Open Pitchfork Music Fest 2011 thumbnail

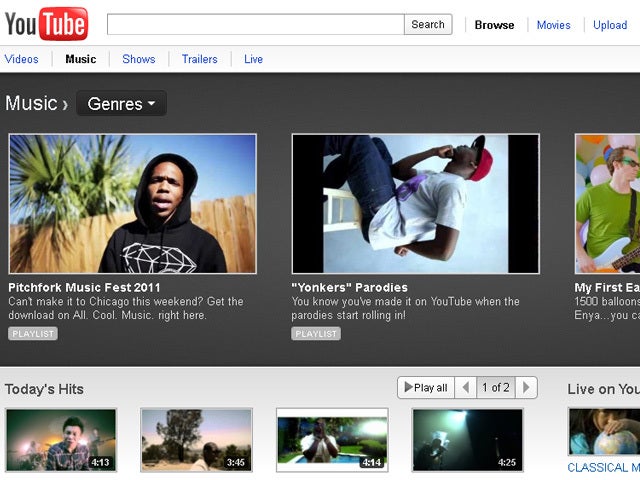point(133,204)
